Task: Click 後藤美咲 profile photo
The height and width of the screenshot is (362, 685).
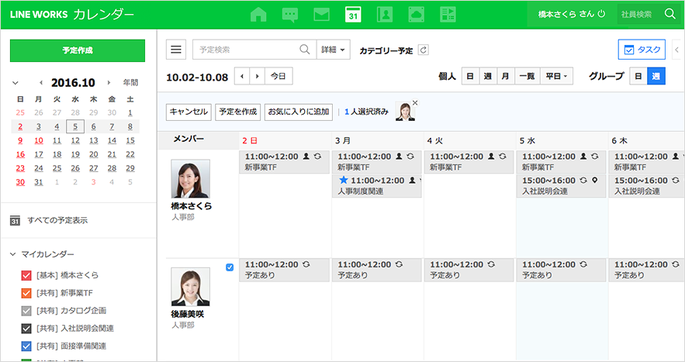Action: [190, 287]
